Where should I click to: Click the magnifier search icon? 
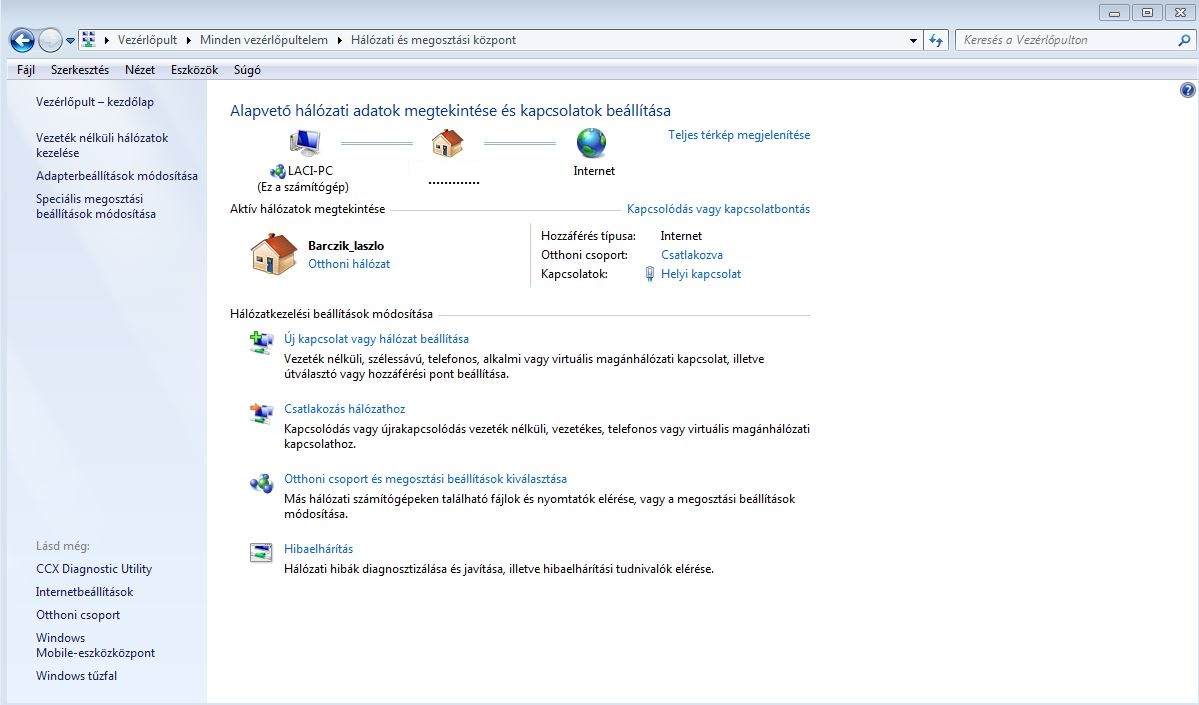coord(1184,40)
